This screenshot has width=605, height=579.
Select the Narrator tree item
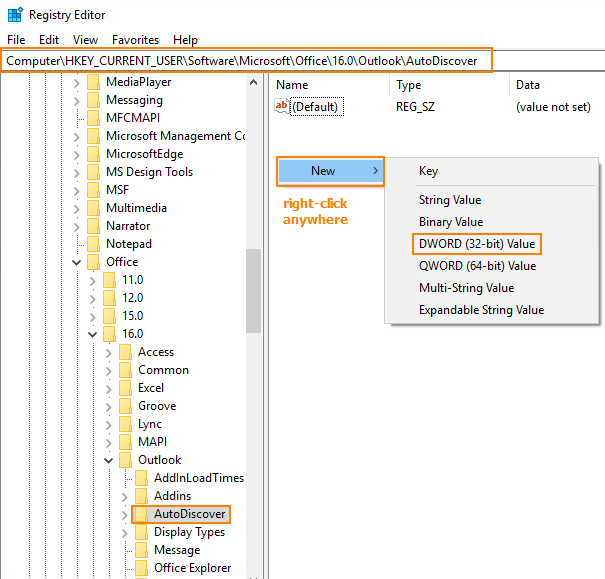point(128,226)
